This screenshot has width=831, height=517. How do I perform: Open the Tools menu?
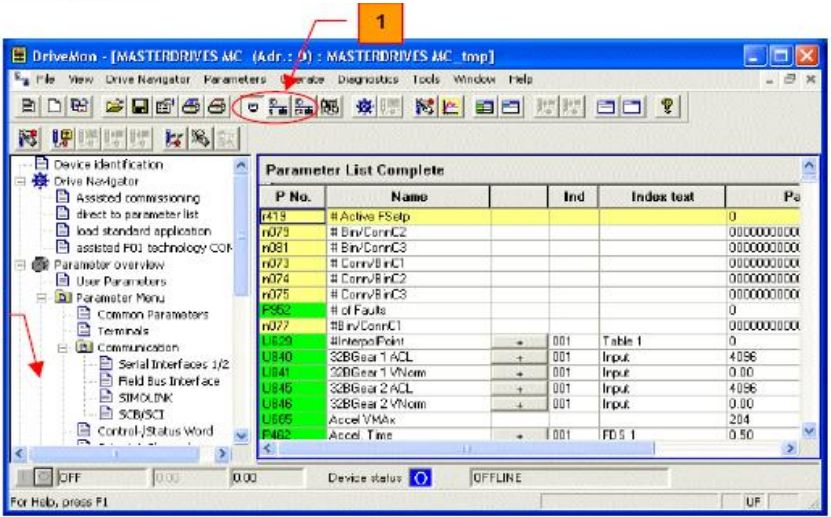(x=427, y=79)
